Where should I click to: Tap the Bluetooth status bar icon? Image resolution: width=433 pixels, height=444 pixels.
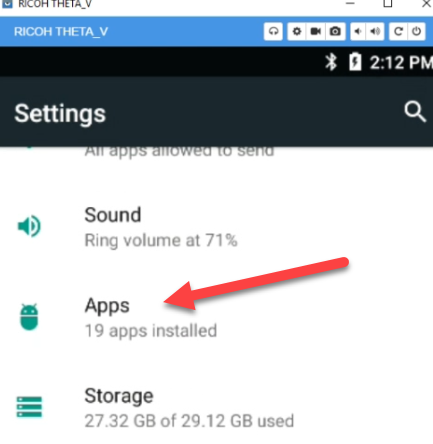pyautogui.click(x=331, y=62)
